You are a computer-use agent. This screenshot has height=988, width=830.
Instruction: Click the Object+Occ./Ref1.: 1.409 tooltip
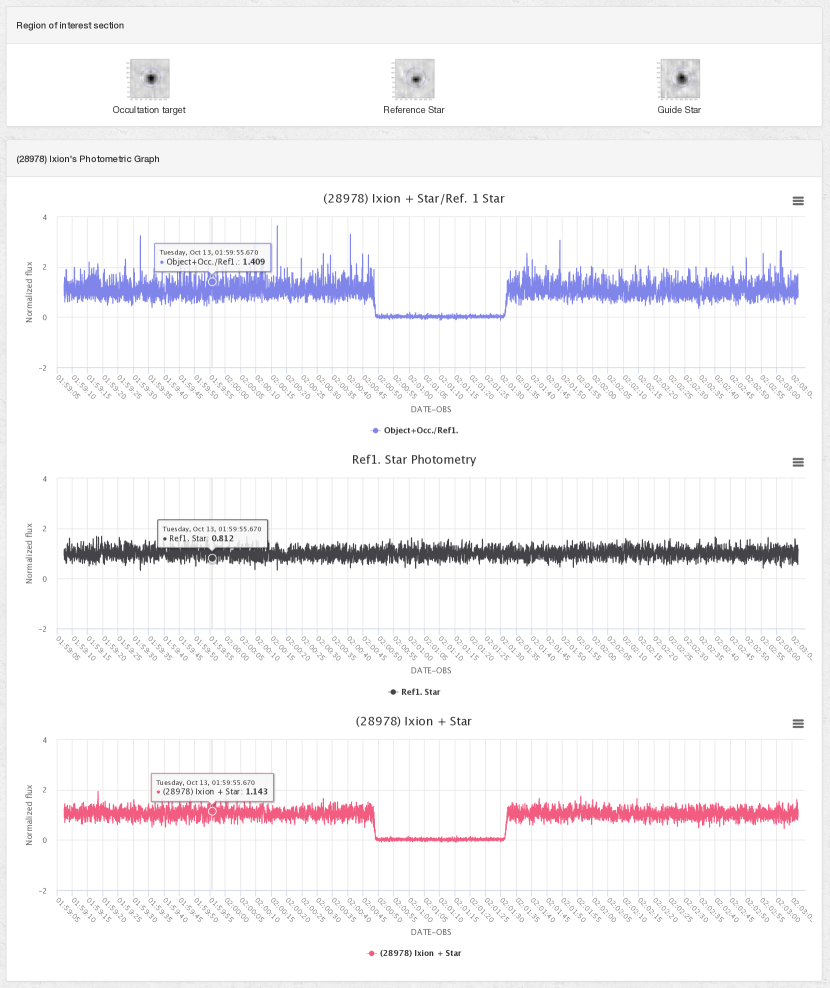212,257
